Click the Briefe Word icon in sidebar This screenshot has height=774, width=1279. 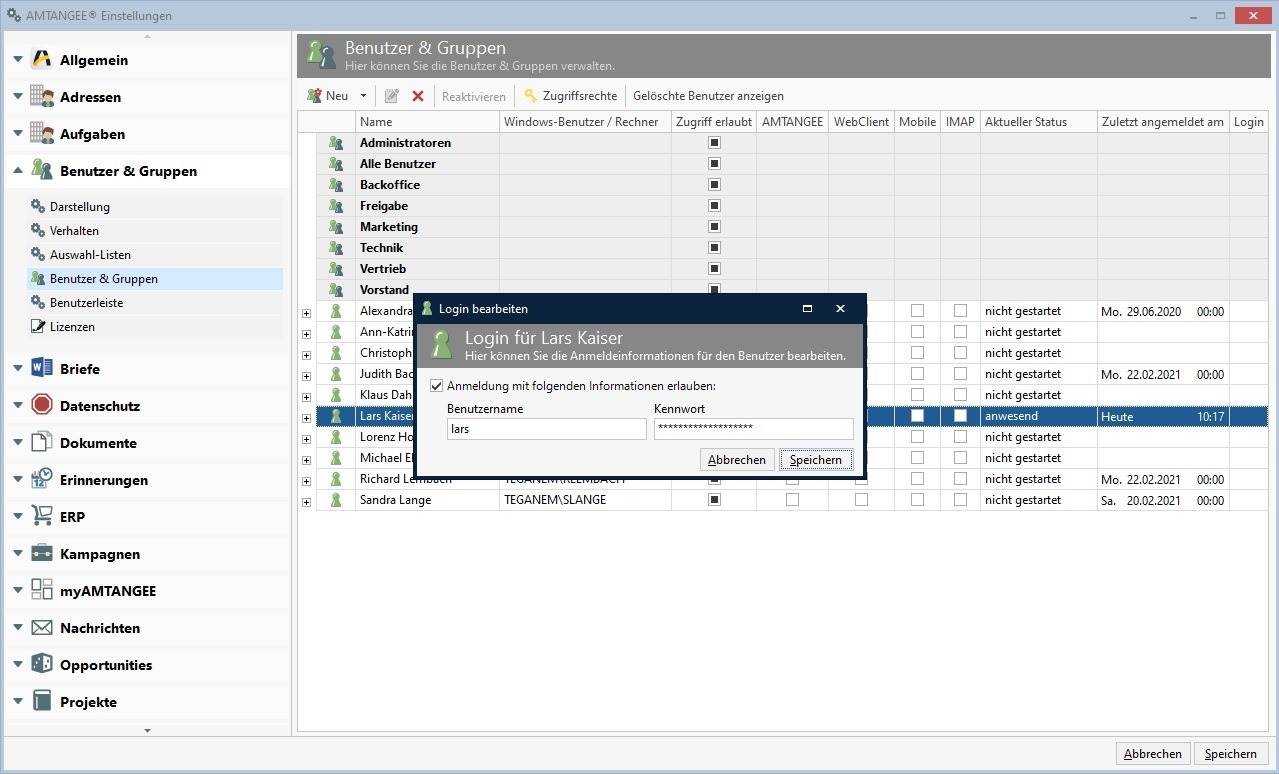click(41, 368)
